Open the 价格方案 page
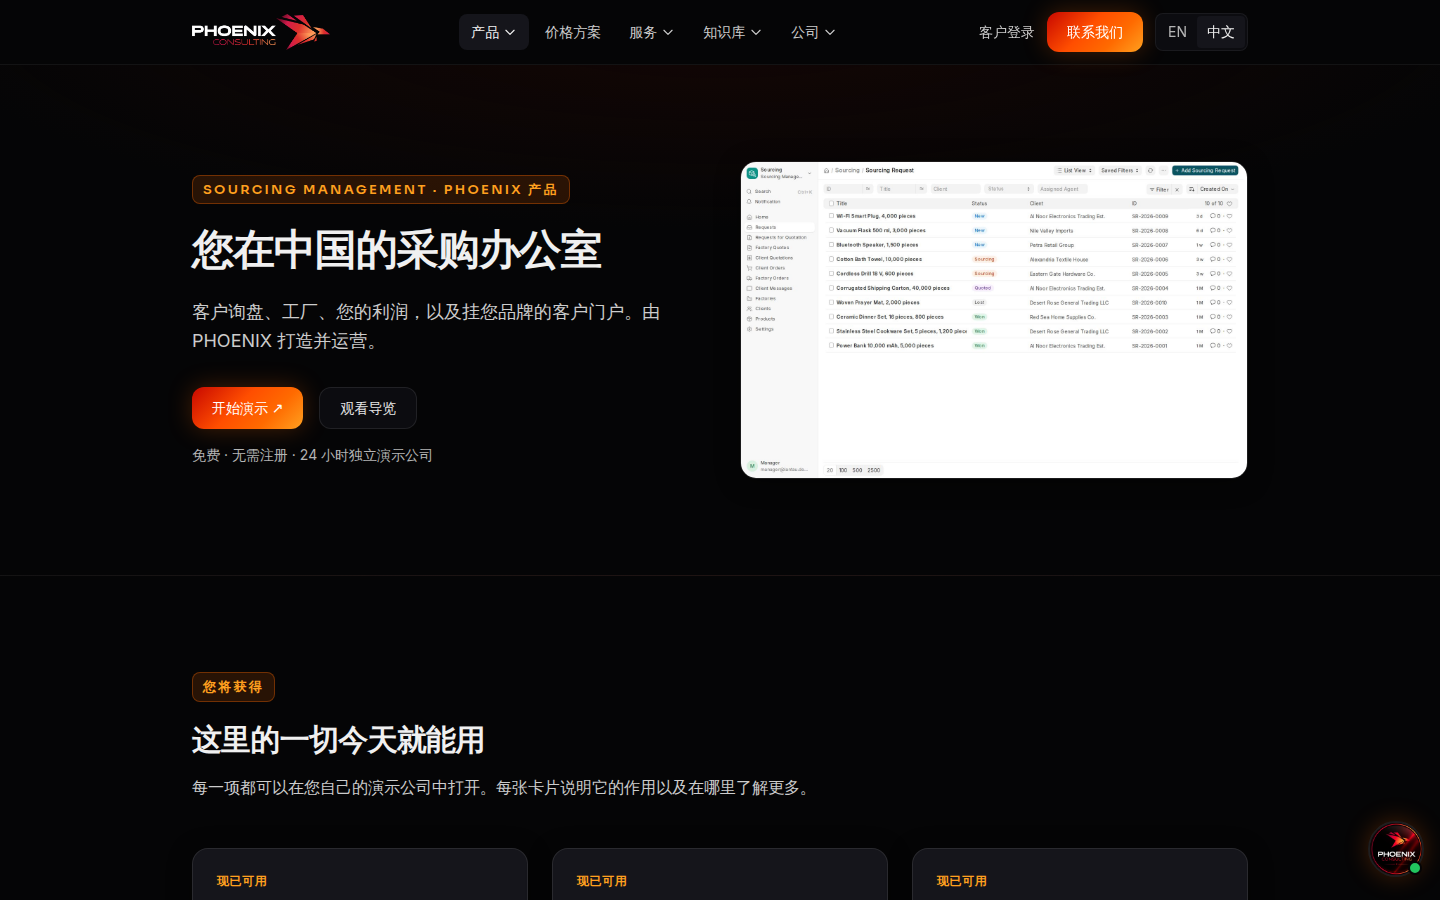Viewport: 1440px width, 900px height. tap(573, 32)
